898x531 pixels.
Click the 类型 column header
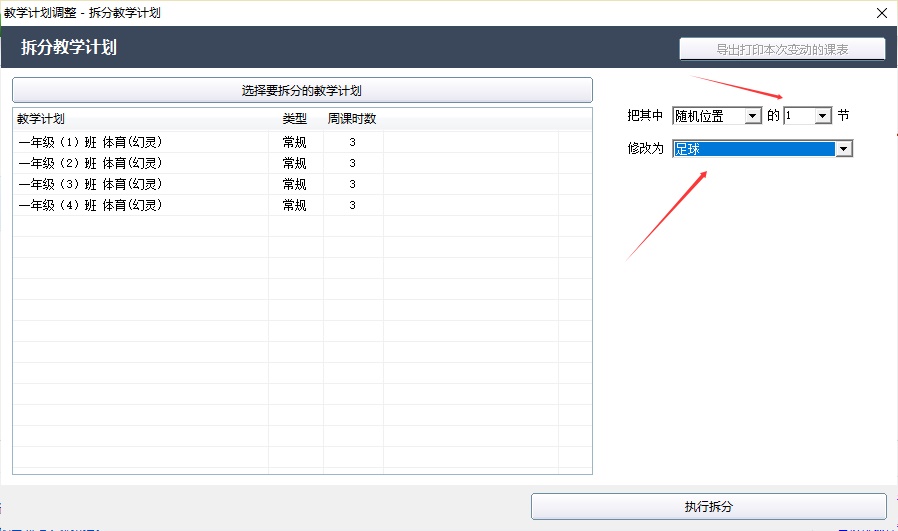[x=295, y=119]
